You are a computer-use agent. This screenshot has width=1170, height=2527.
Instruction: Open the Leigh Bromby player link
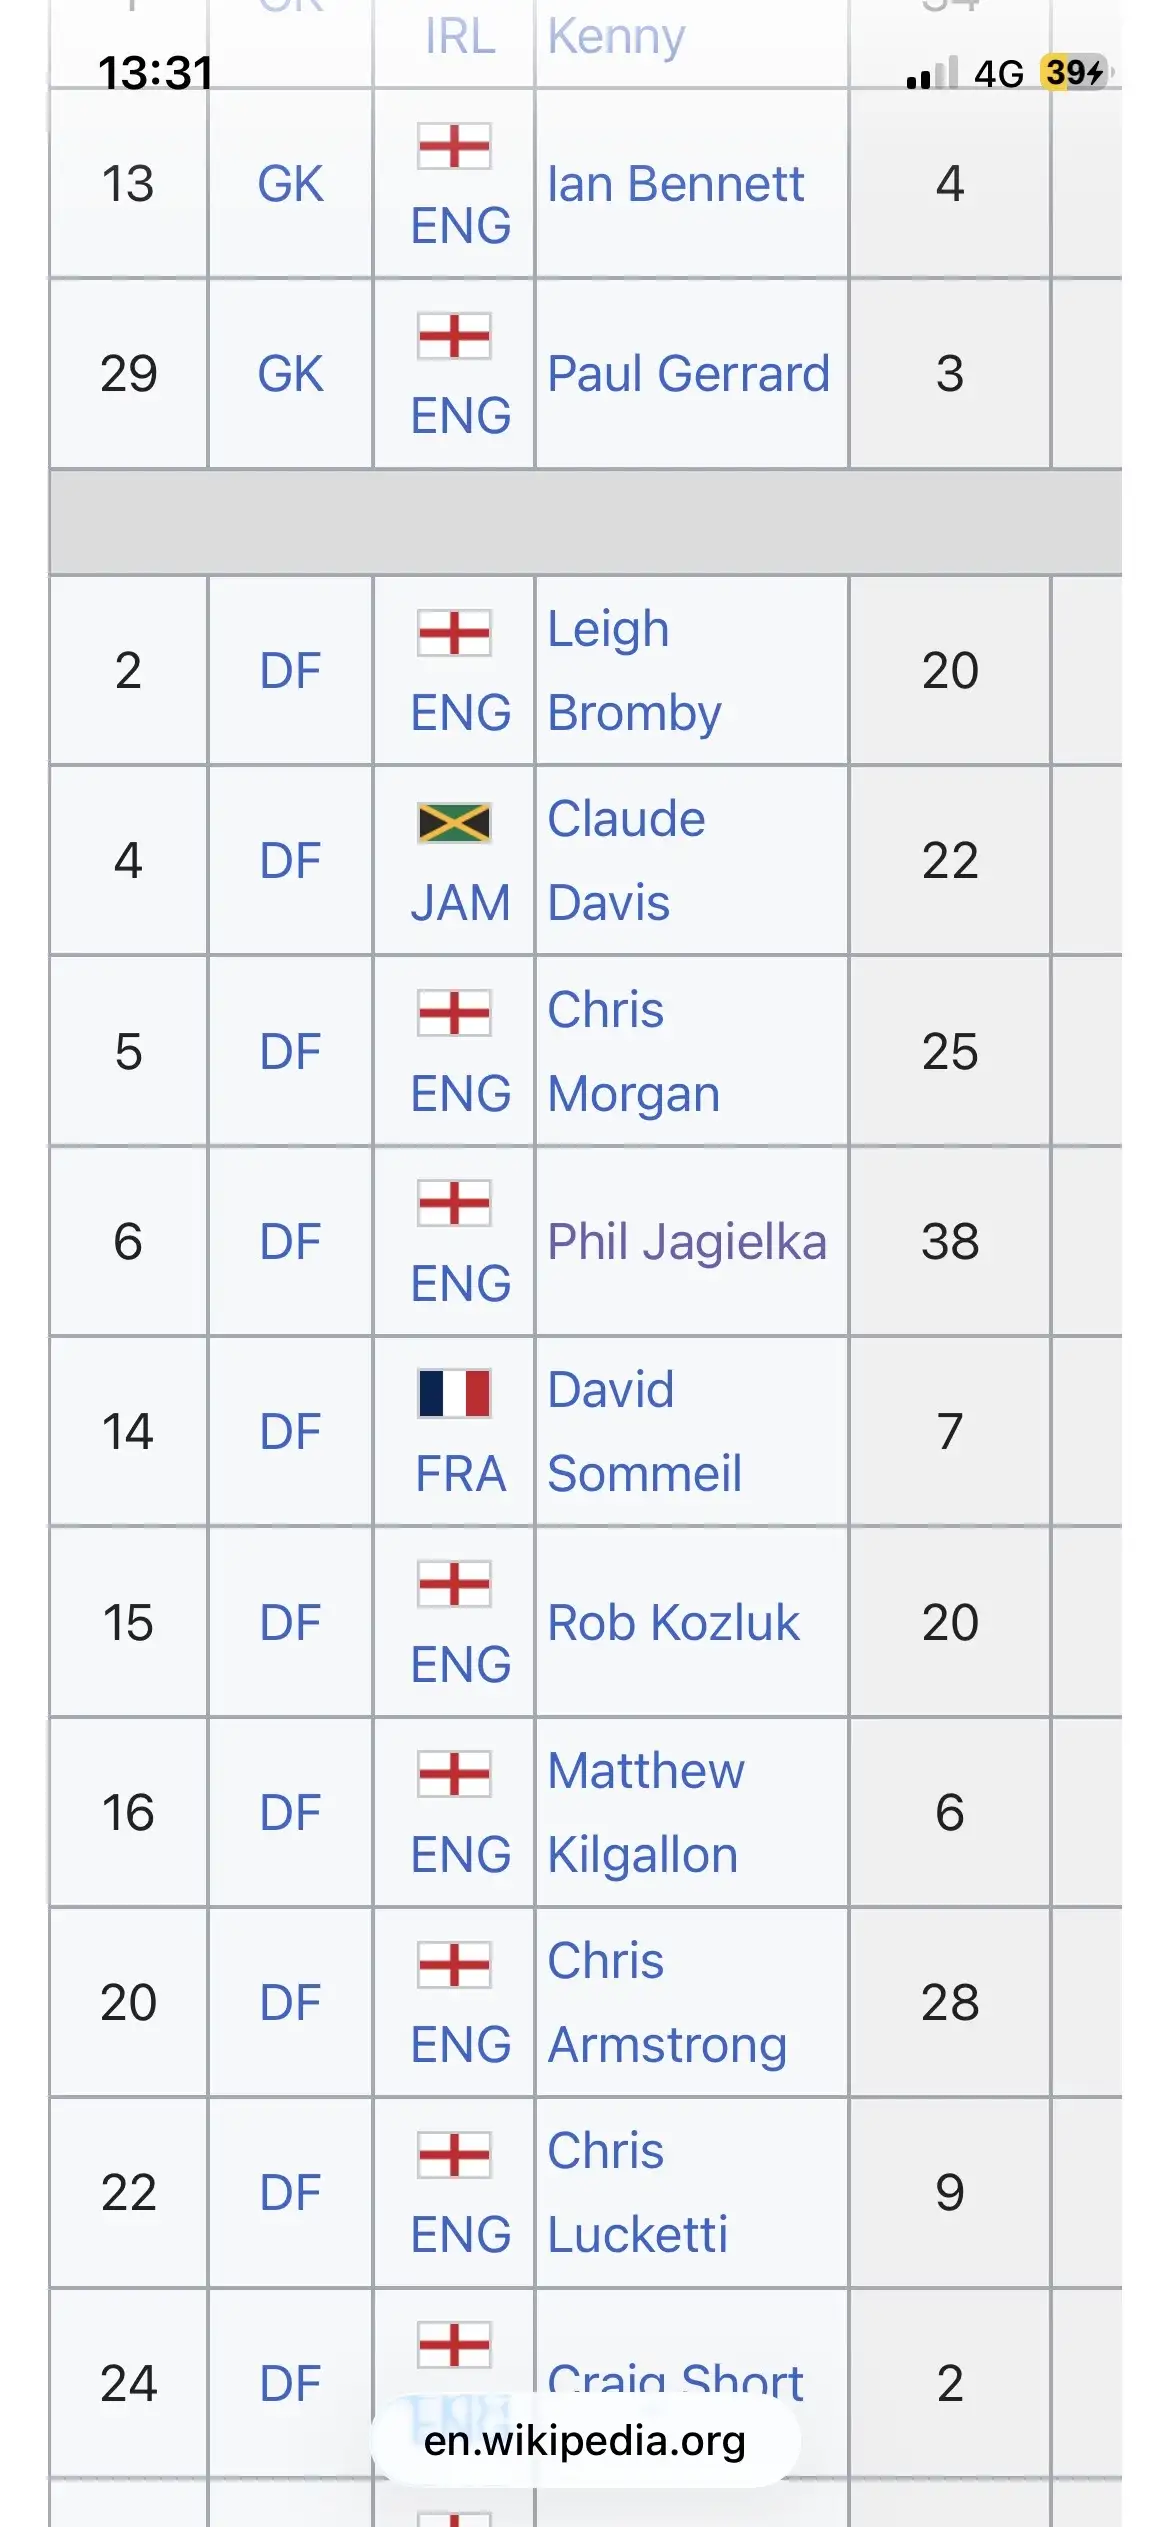coord(634,671)
